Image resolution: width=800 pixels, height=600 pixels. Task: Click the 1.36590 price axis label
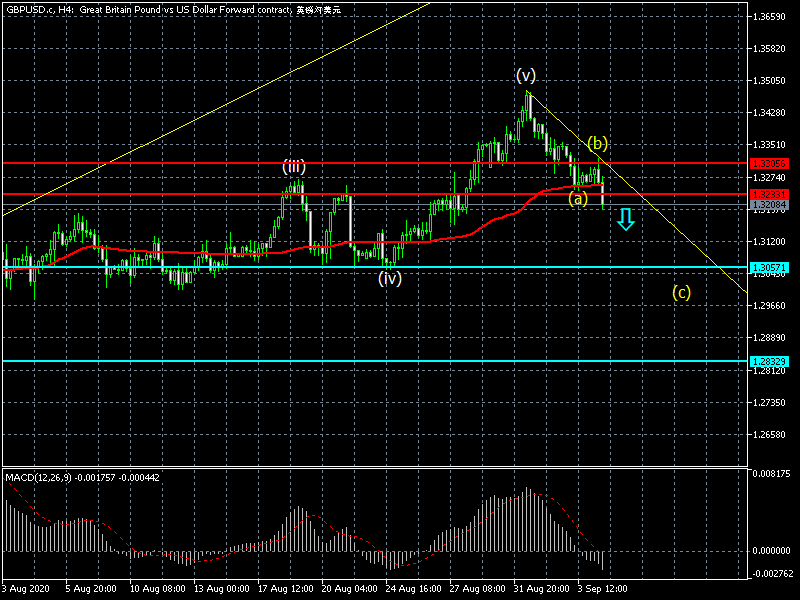pyautogui.click(x=772, y=17)
